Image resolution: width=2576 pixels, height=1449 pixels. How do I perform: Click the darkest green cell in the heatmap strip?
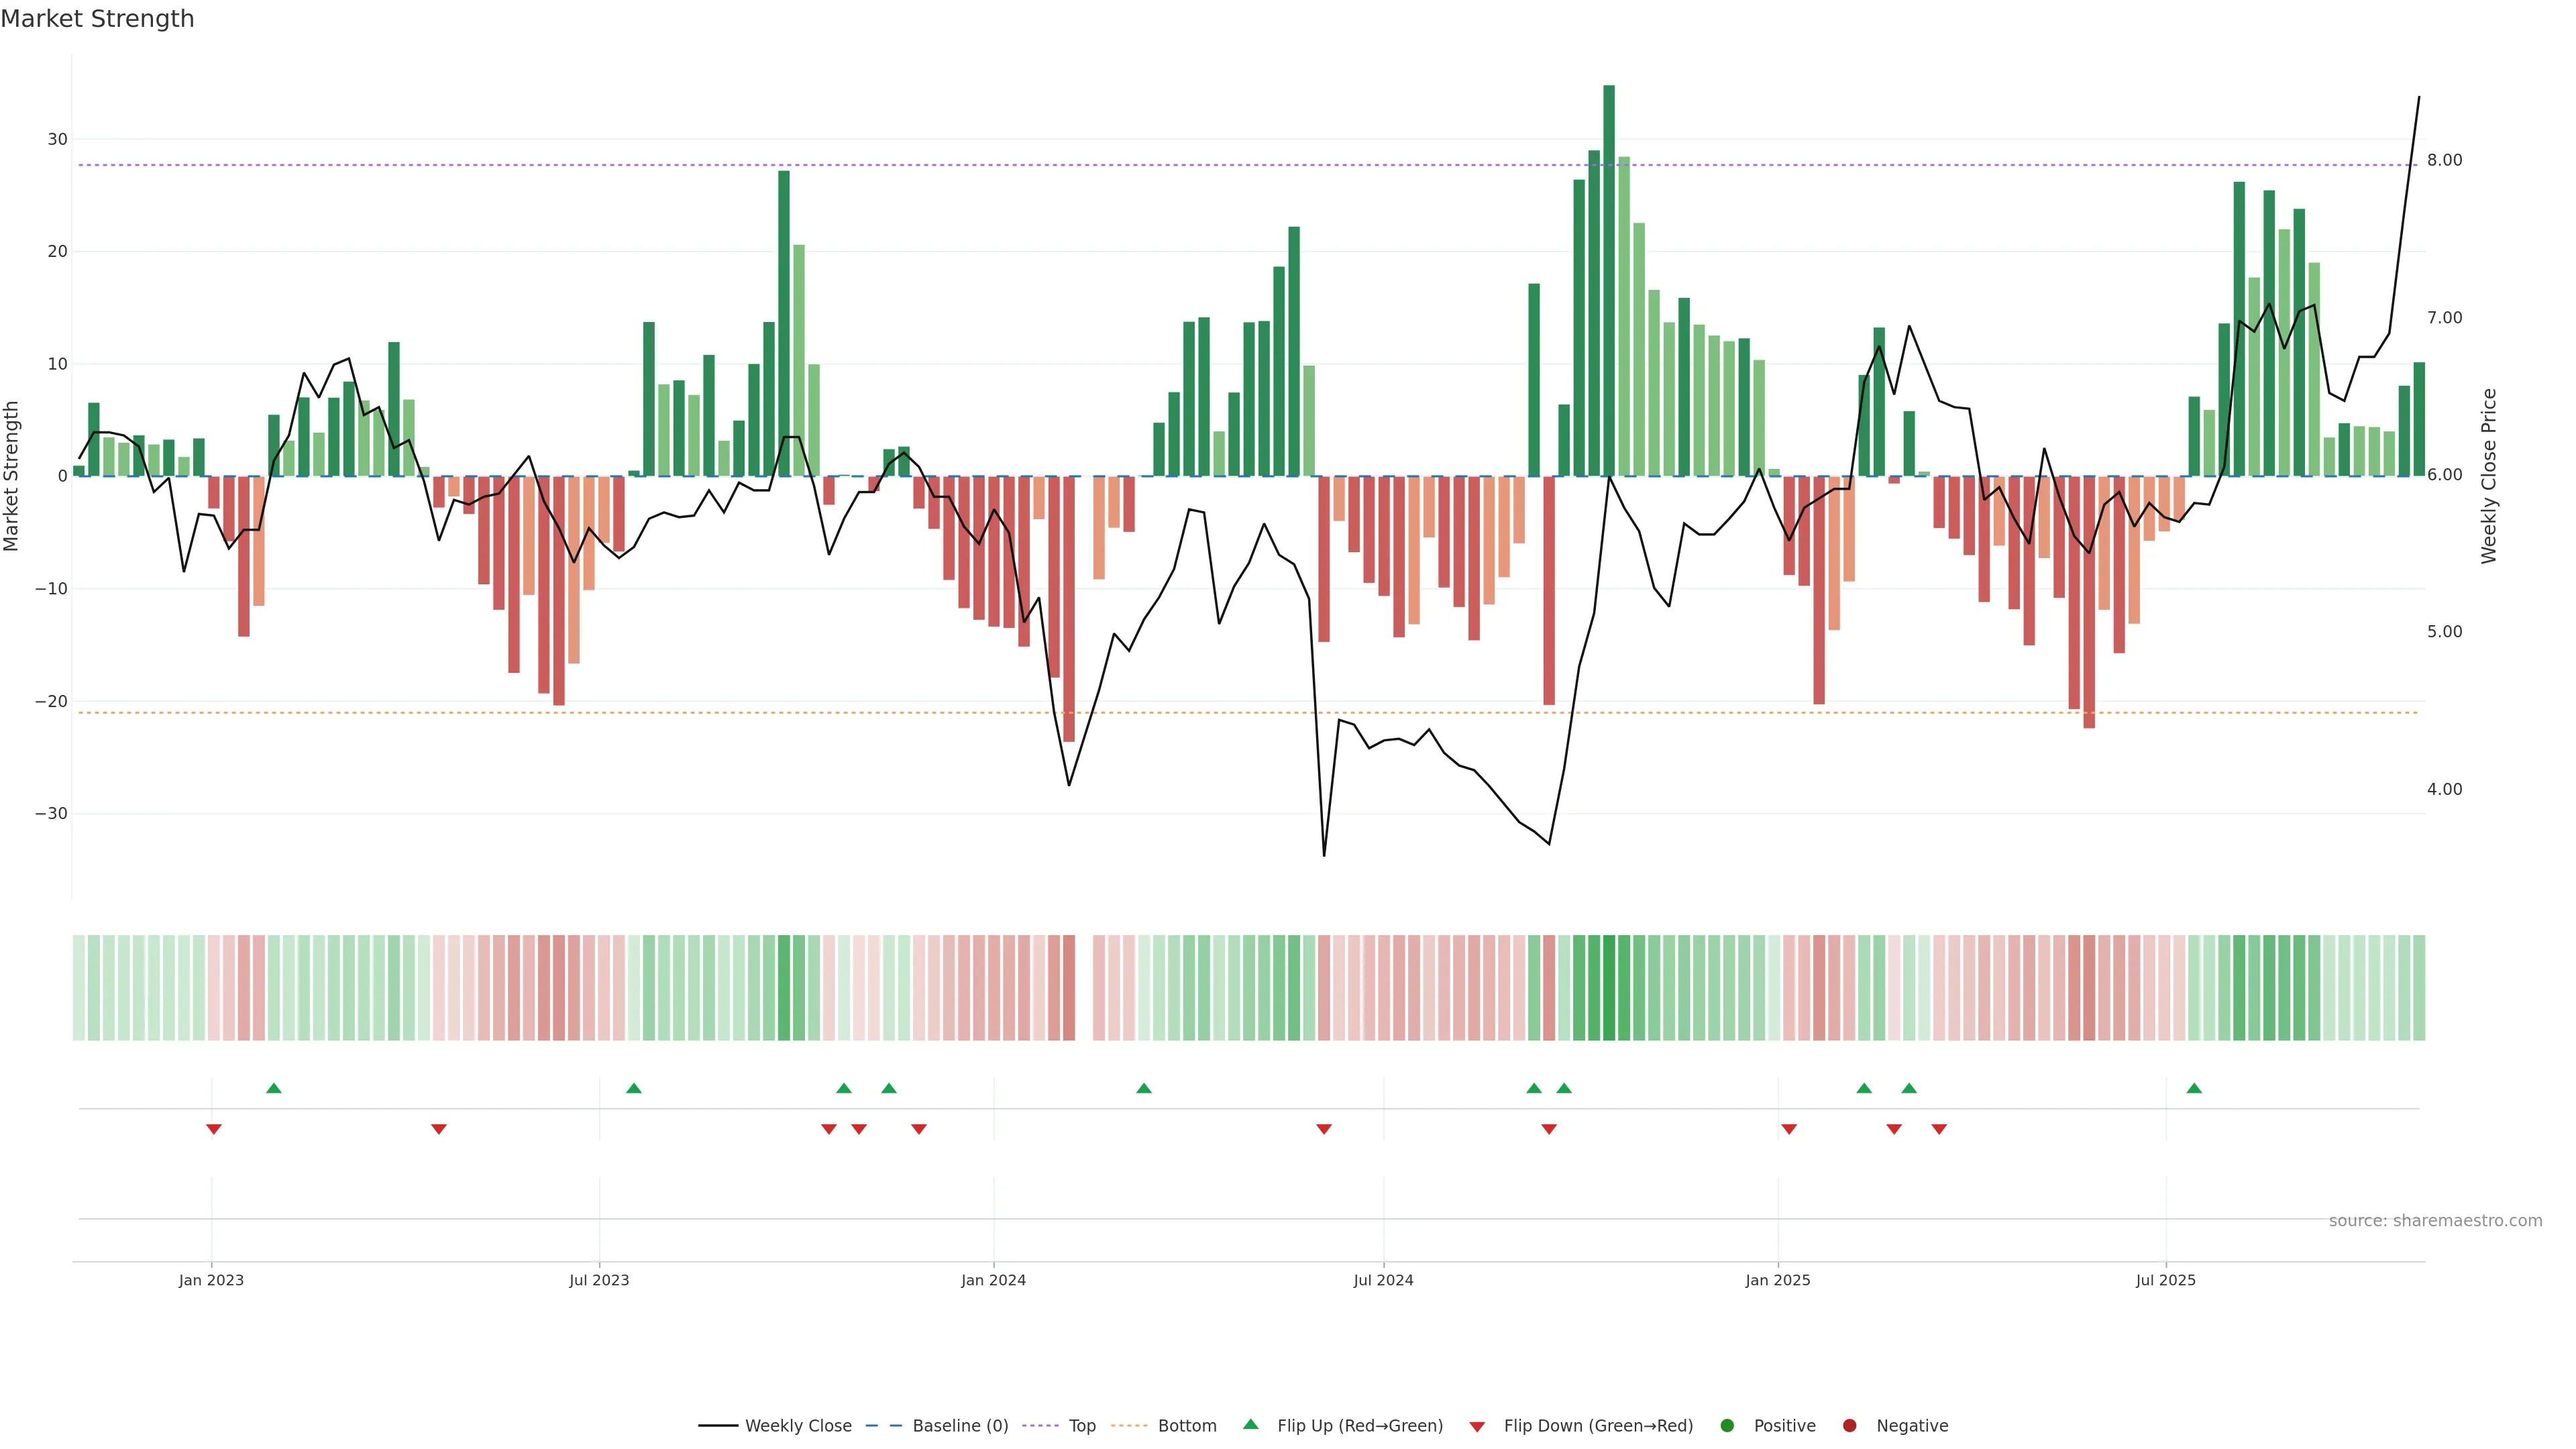1609,988
